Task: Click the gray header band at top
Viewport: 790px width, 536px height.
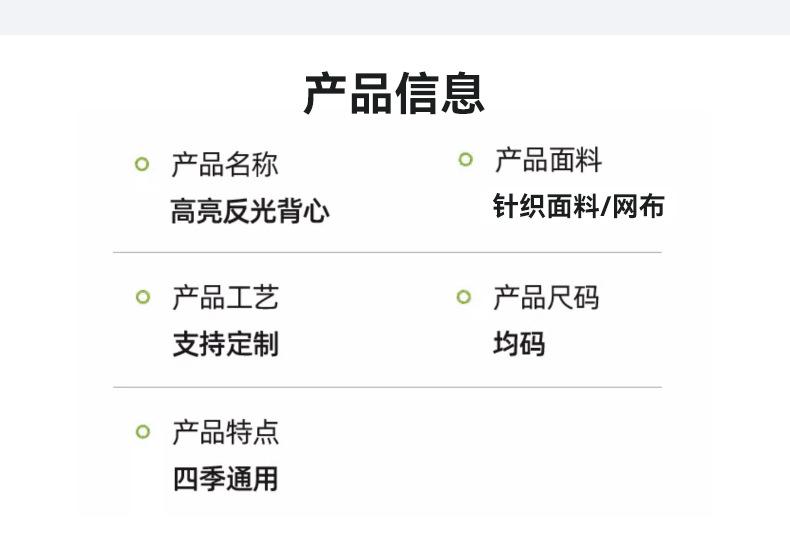Action: coord(395,17)
